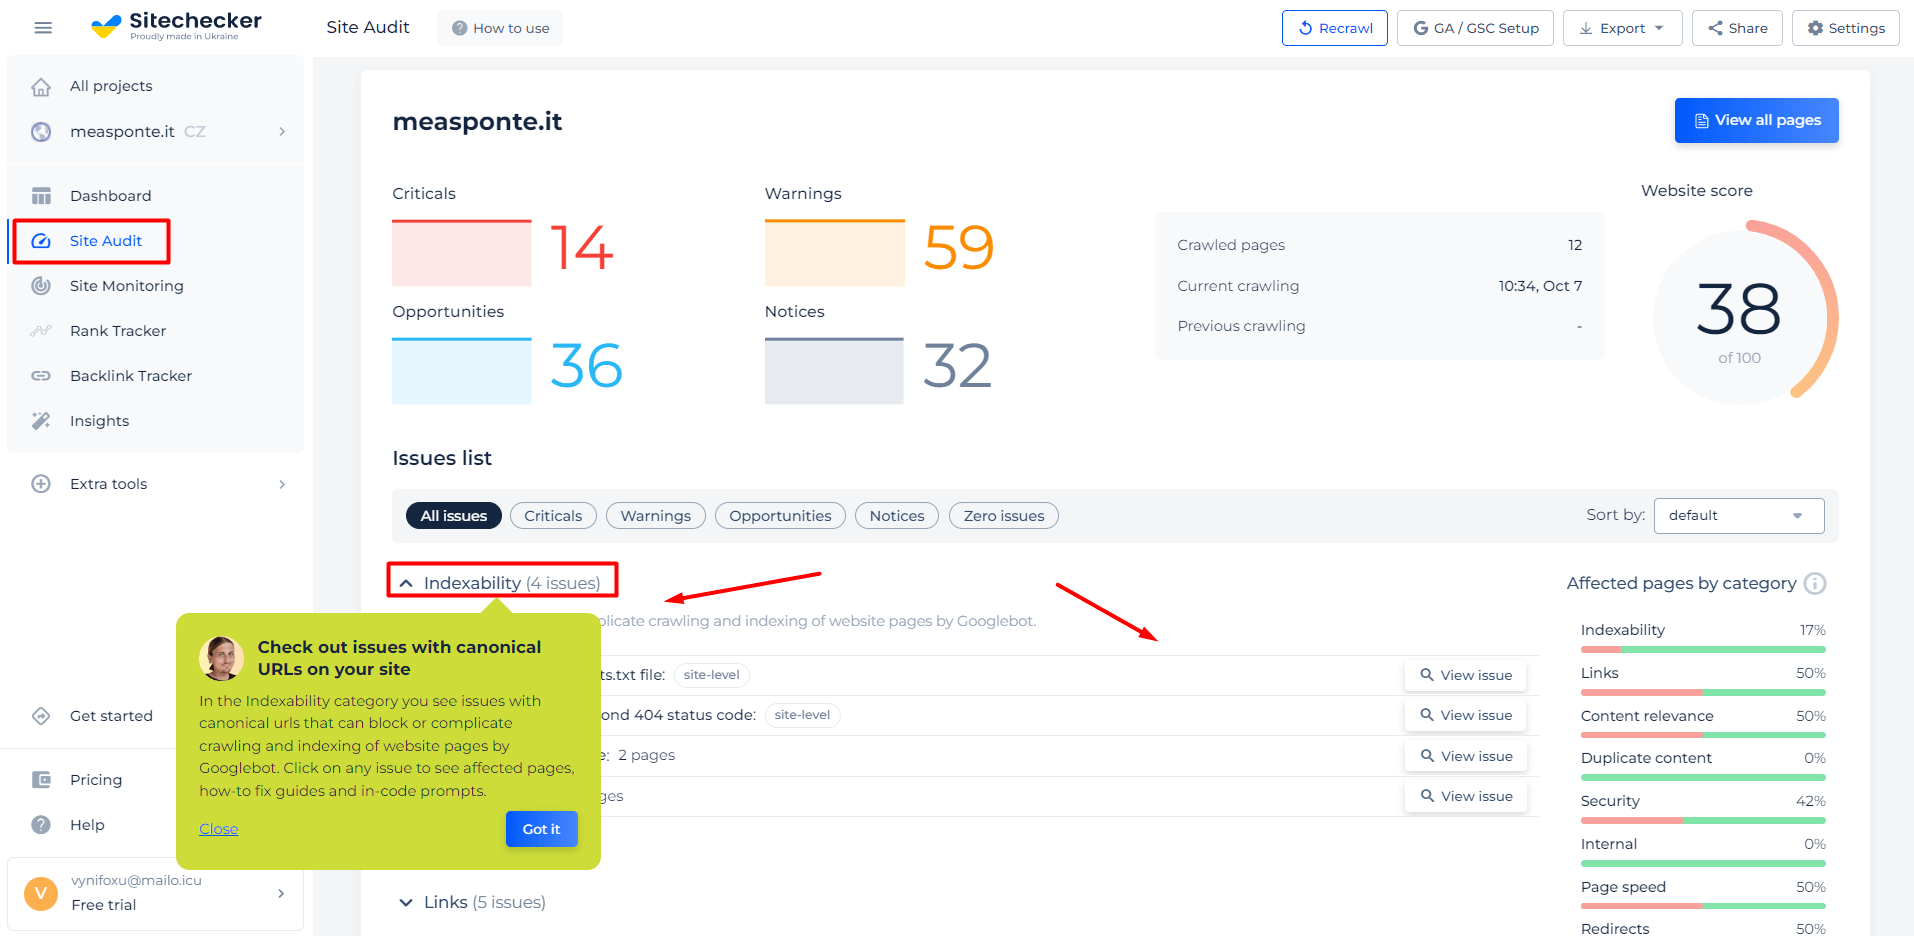The image size is (1914, 936).
Task: Open GA / GSC Setup
Action: 1475,28
